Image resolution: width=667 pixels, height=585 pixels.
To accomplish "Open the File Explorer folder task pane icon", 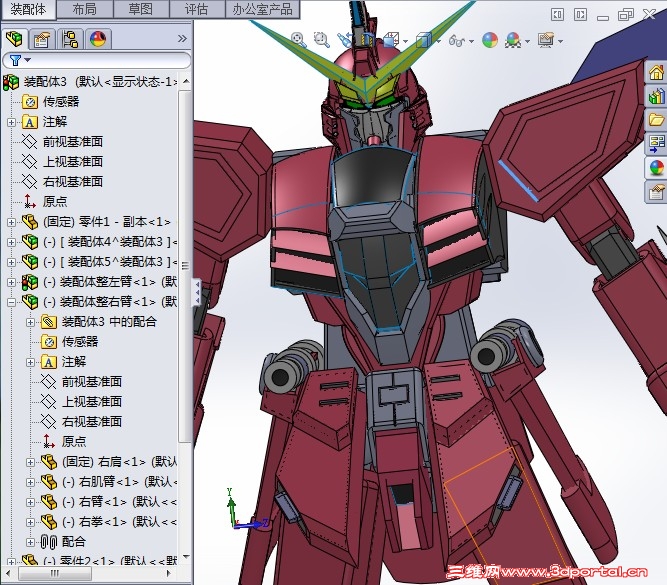I will (656, 120).
